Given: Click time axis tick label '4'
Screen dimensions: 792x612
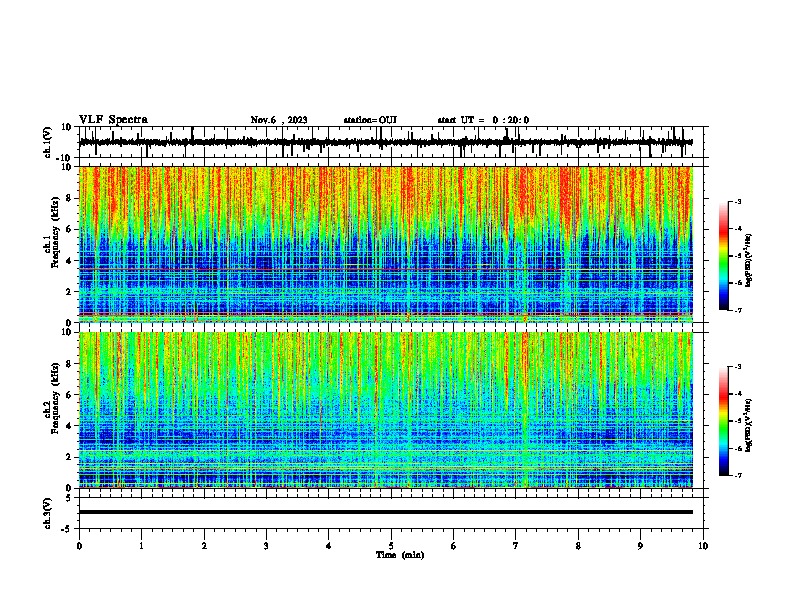Looking at the screenshot, I should (x=329, y=546).
